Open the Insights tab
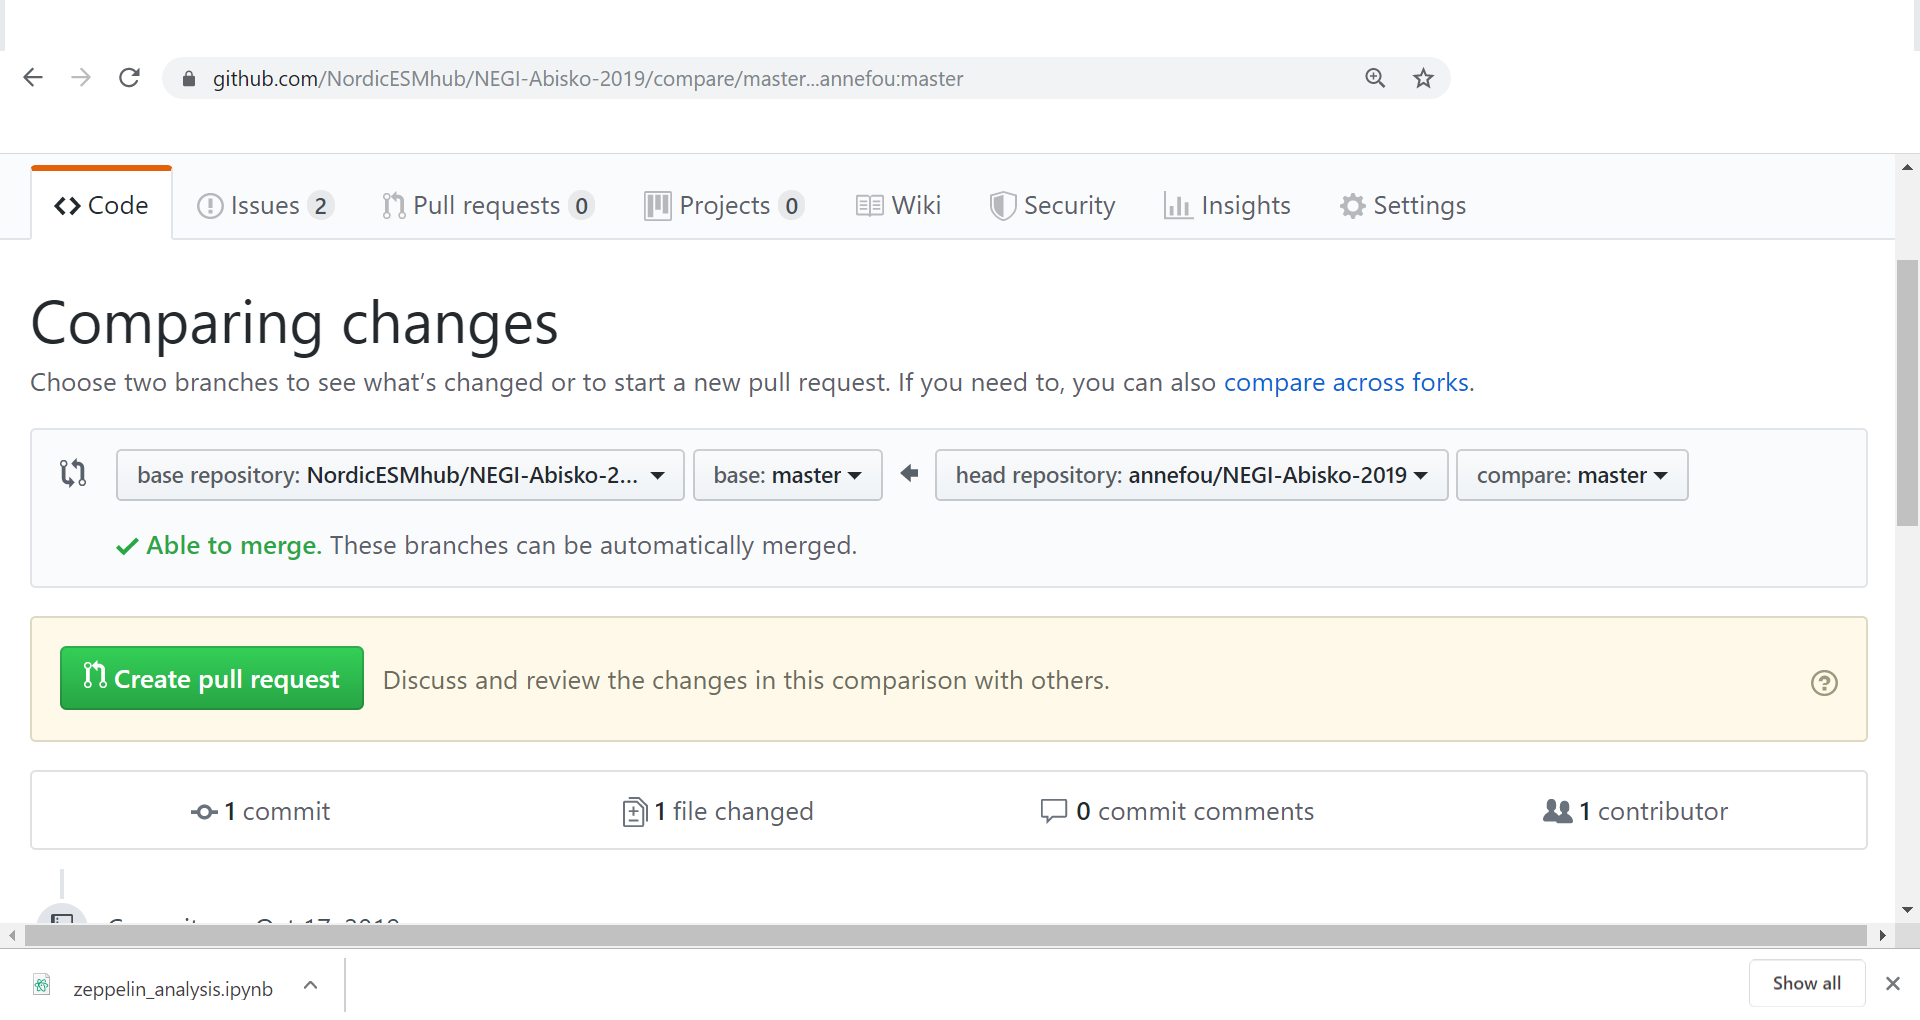Image resolution: width=1920 pixels, height=1020 pixels. (x=1227, y=205)
